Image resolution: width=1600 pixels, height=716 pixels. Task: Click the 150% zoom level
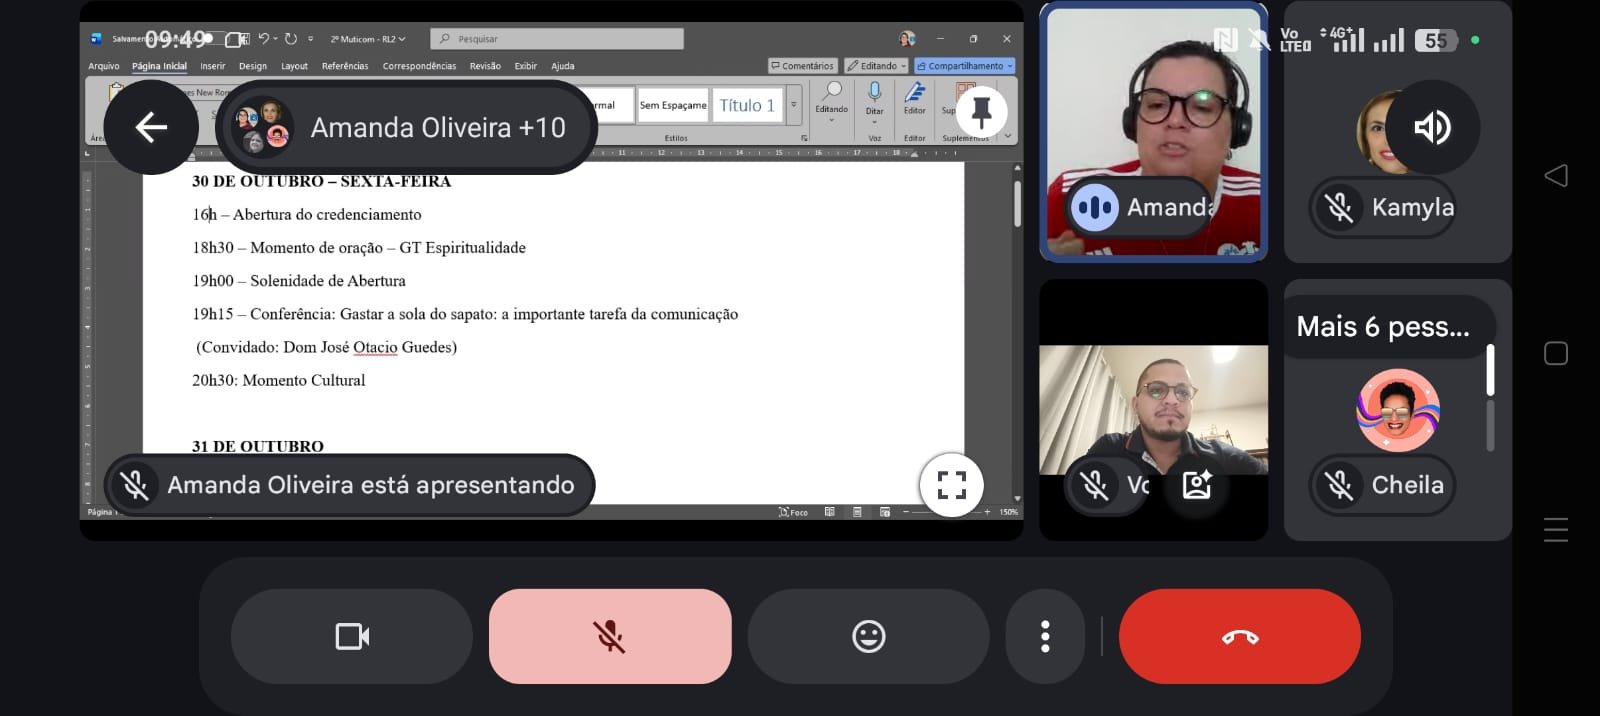click(x=1008, y=512)
